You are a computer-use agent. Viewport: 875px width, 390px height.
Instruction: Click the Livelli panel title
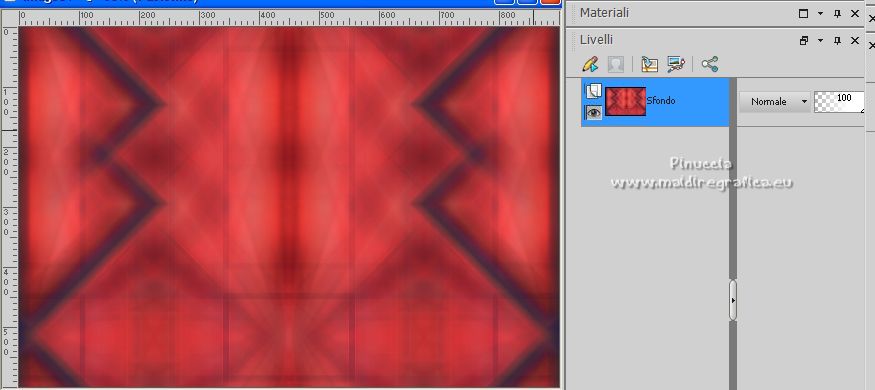pos(596,40)
